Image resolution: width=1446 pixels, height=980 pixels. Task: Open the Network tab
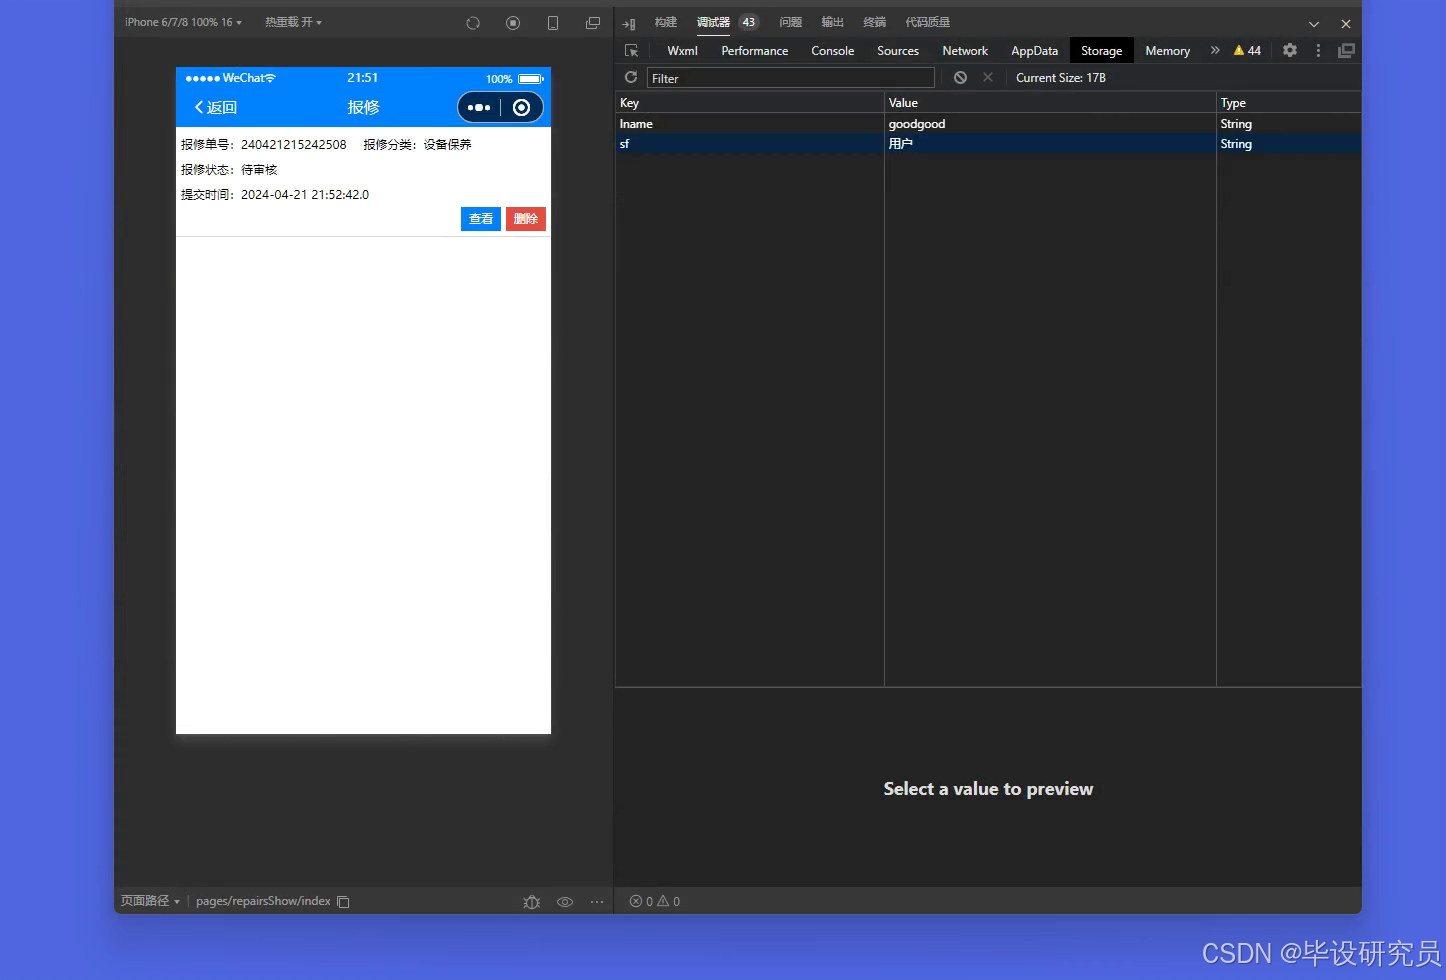pyautogui.click(x=965, y=51)
